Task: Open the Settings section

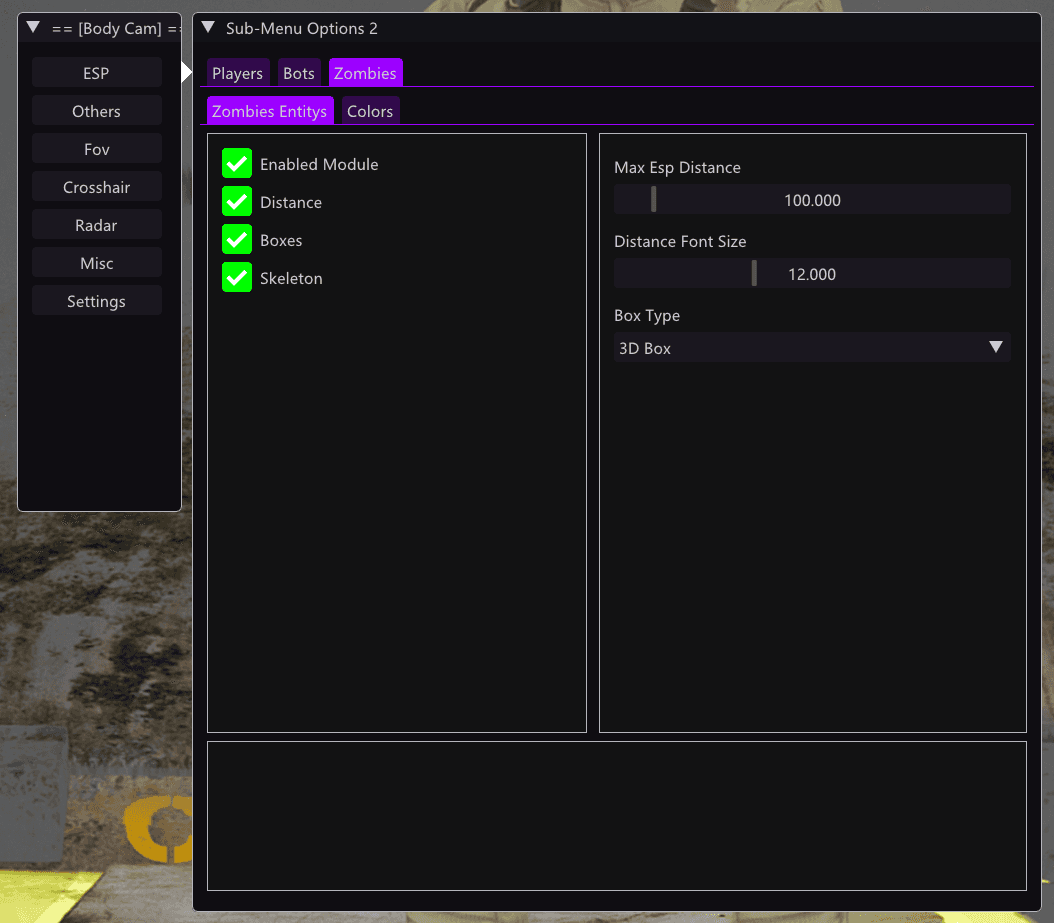Action: coord(97,300)
